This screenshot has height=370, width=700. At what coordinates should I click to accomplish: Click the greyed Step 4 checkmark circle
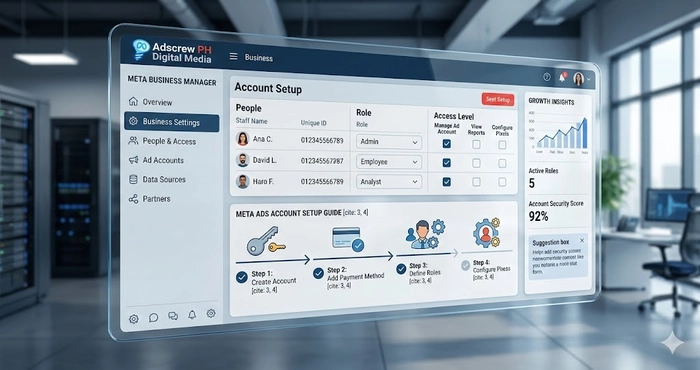point(466,266)
